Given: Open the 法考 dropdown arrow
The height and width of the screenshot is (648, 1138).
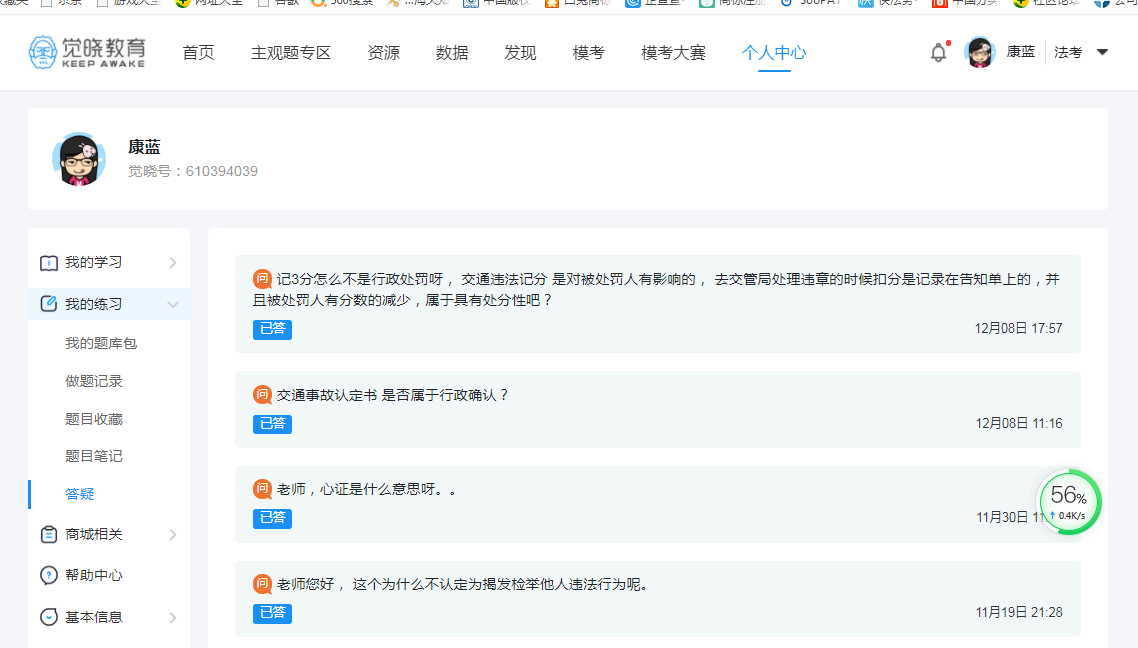Looking at the screenshot, I should [1102, 52].
